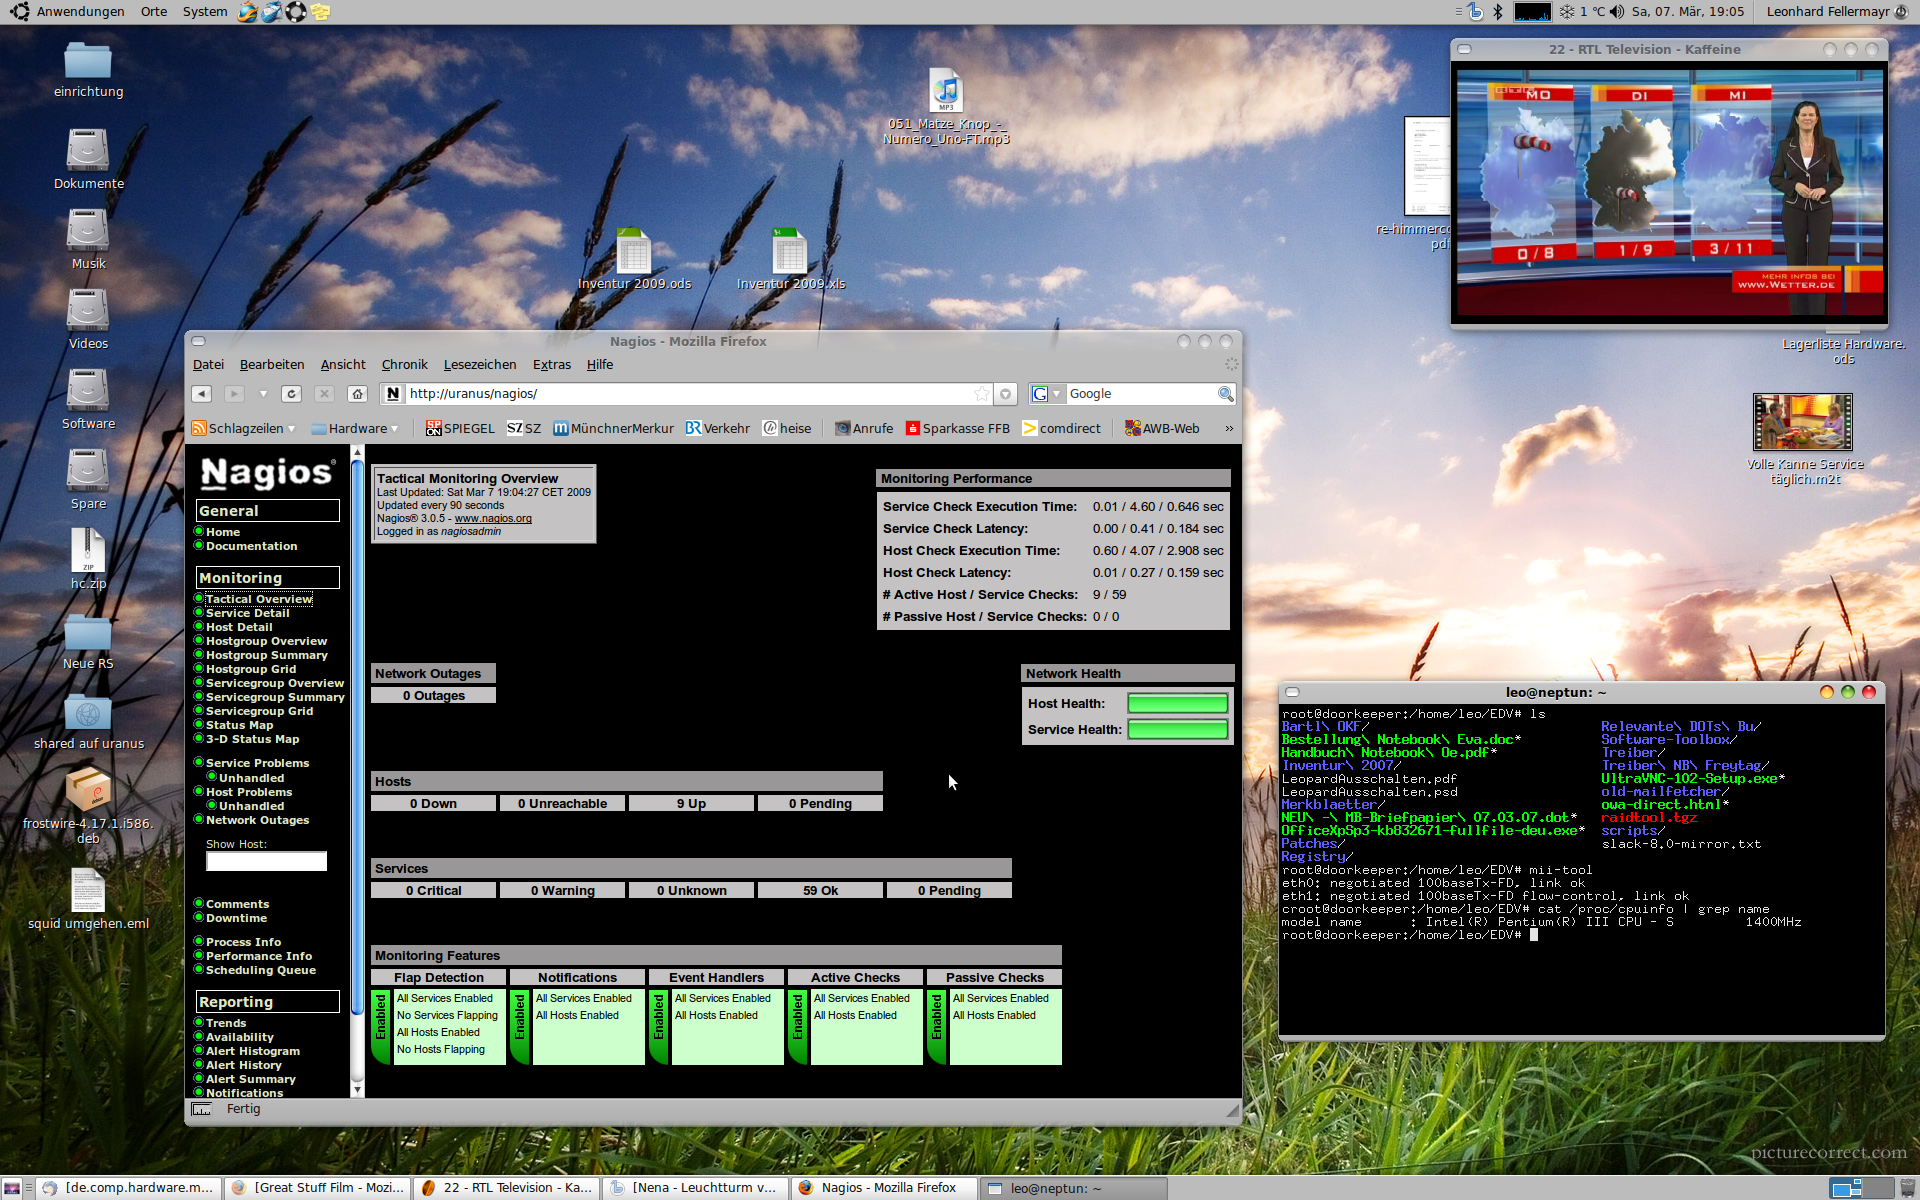Open the Sparkasse FFB bookmark
Image resolution: width=1920 pixels, height=1200 pixels.
pyautogui.click(x=958, y=428)
